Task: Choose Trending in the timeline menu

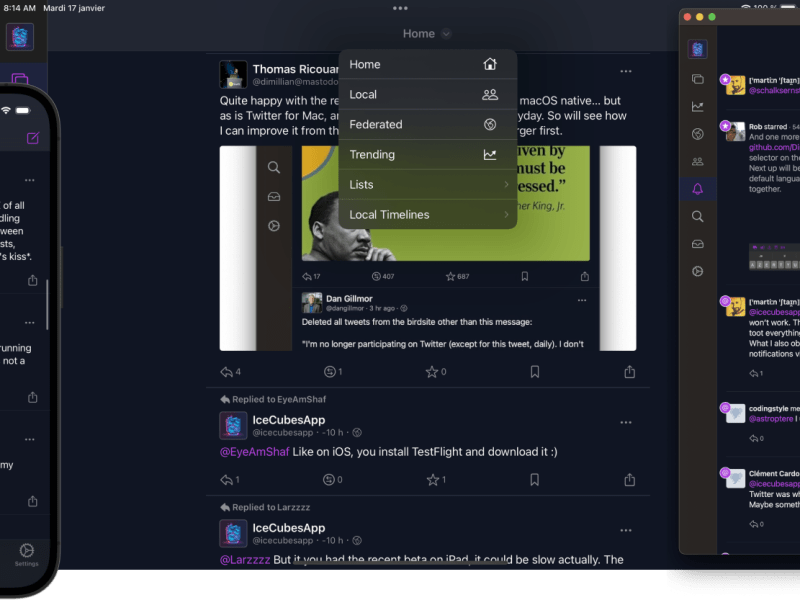Action: click(427, 155)
